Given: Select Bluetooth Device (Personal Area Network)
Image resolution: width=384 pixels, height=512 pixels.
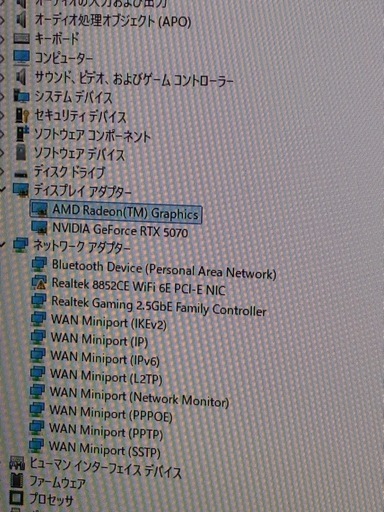Looking at the screenshot, I should click(164, 269).
